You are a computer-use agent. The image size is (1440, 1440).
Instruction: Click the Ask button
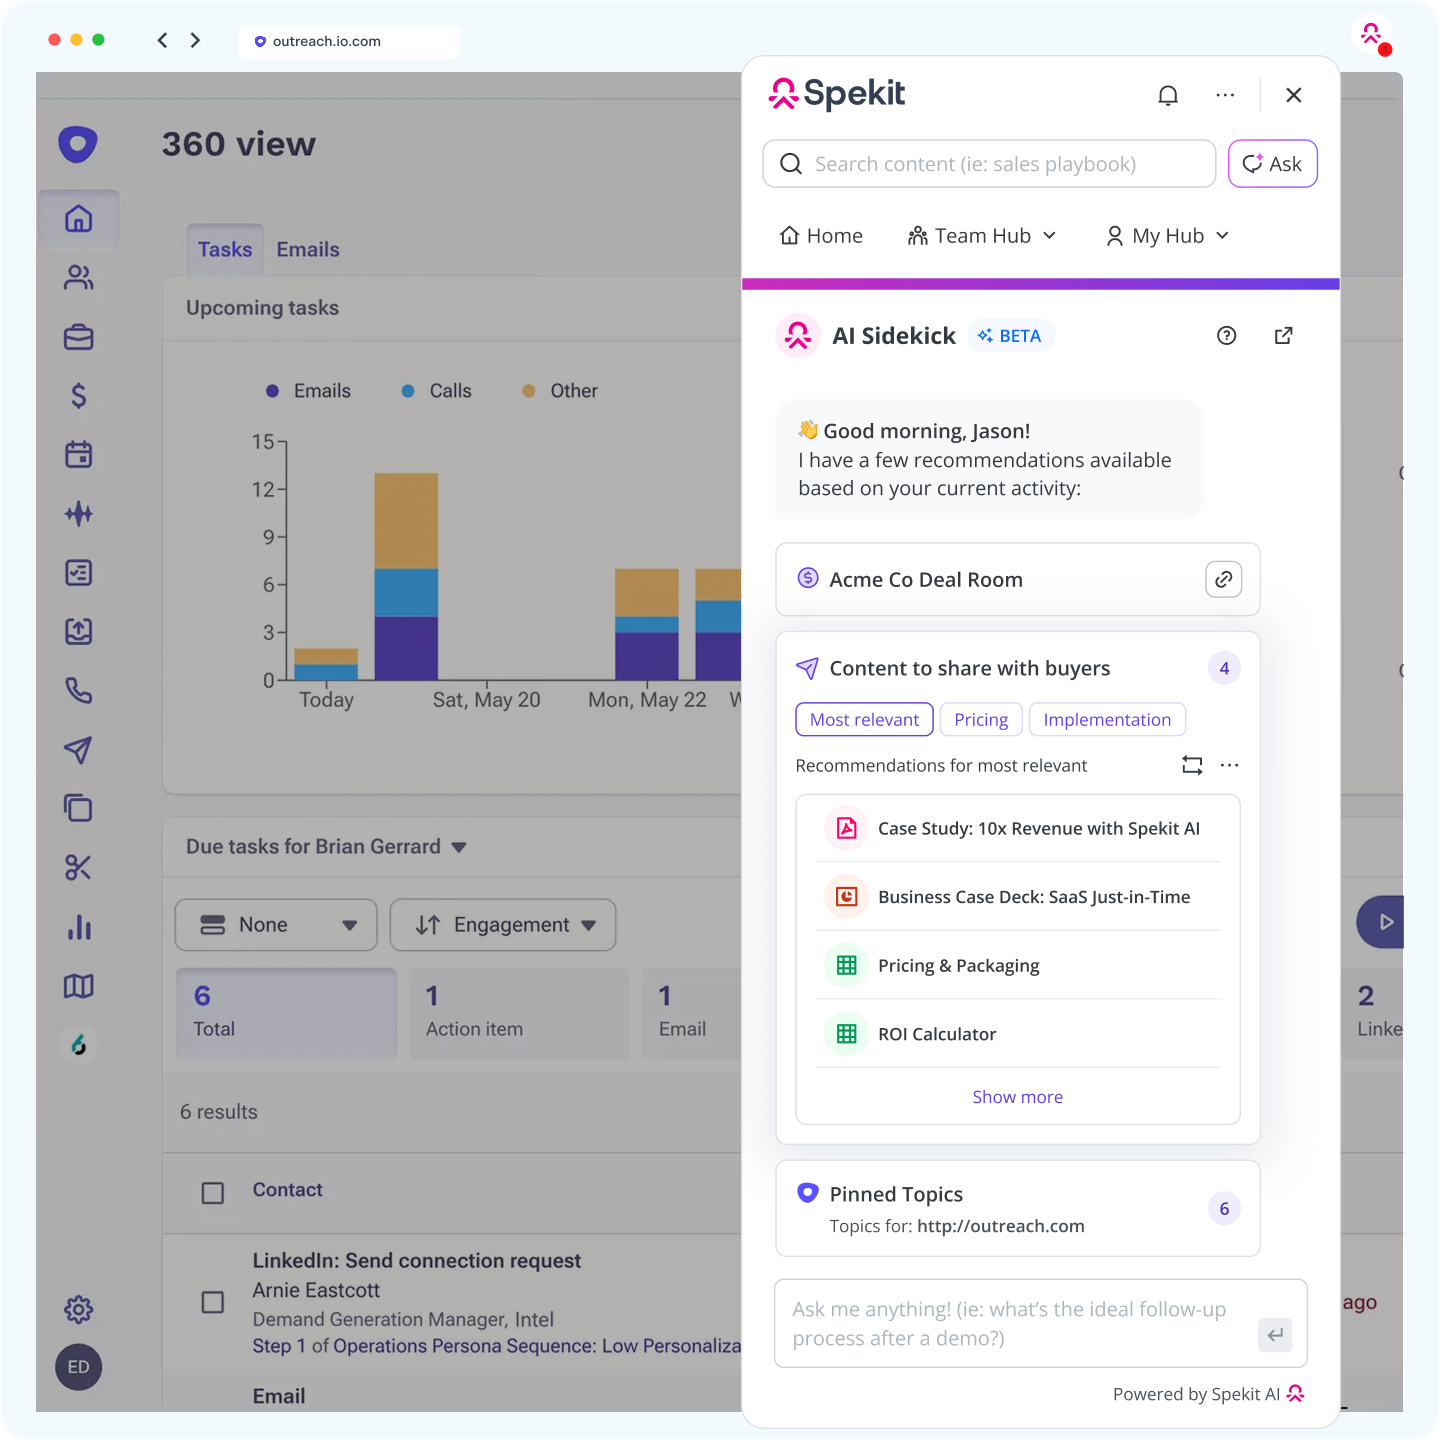(1273, 164)
